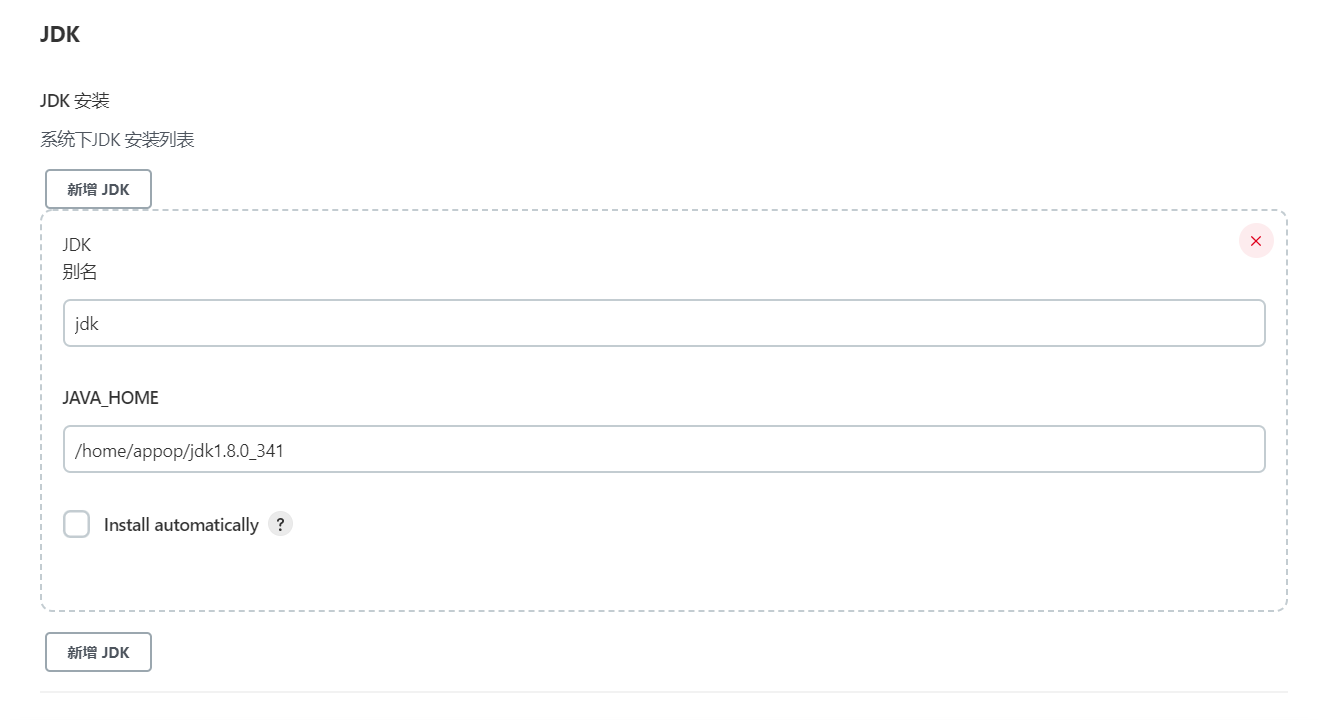The height and width of the screenshot is (720, 1332).
Task: Focus the 别名 input field
Action: tap(664, 323)
